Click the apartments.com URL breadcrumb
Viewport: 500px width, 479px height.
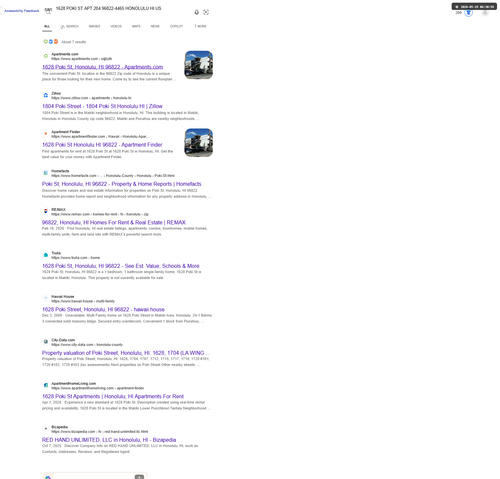pyautogui.click(x=82, y=59)
